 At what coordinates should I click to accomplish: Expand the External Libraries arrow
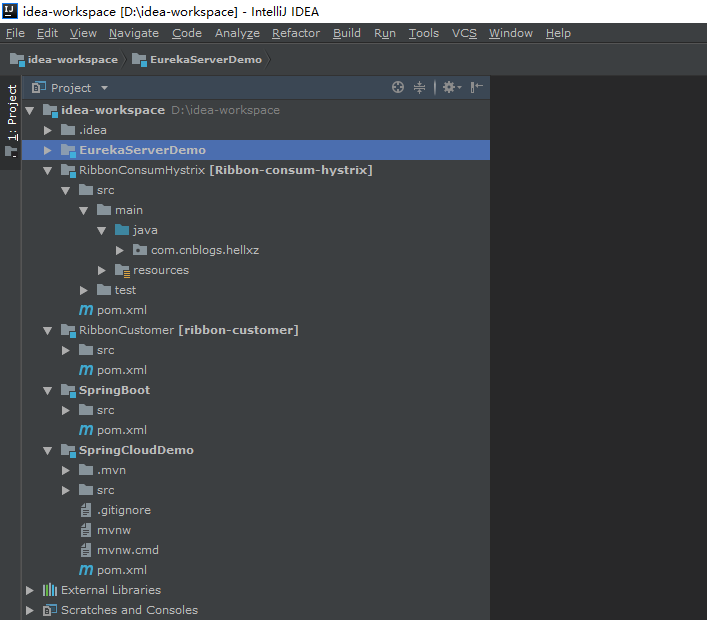click(x=30, y=590)
